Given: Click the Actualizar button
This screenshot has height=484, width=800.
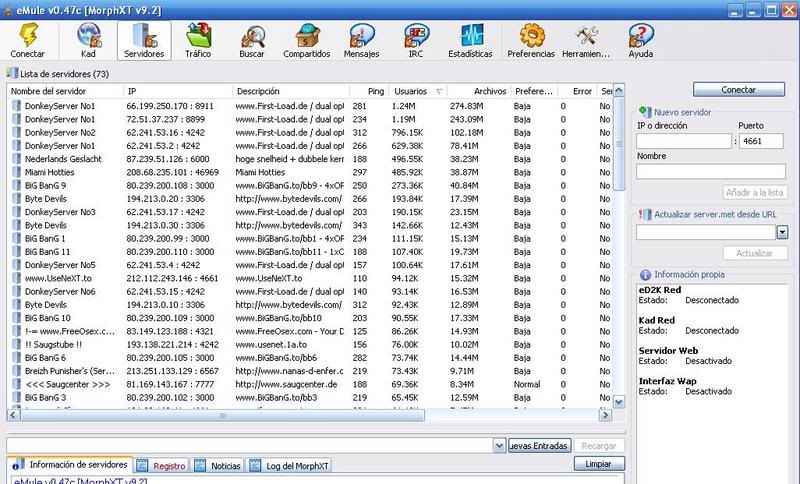Looking at the screenshot, I should (x=755, y=253).
